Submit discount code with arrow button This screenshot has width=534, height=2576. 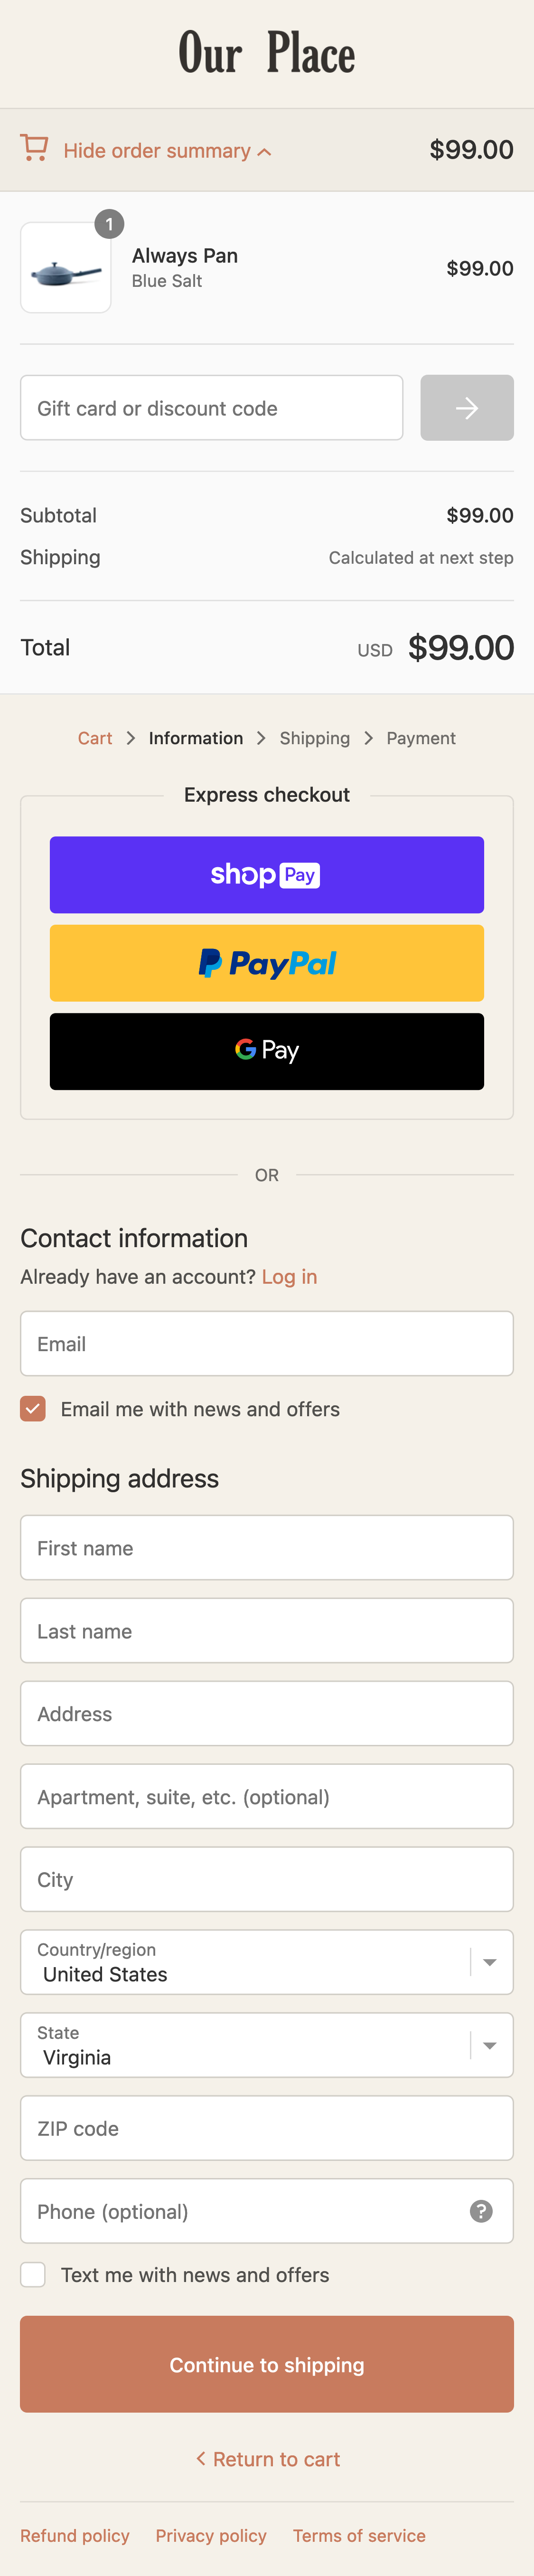466,408
